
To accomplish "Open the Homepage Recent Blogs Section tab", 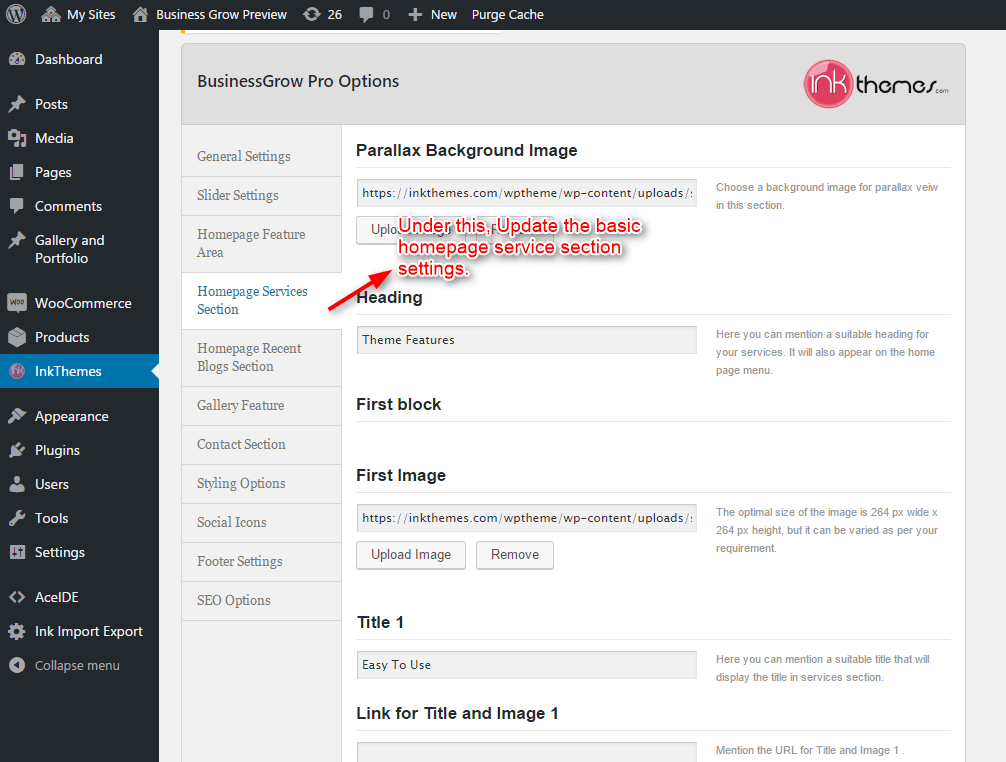I will point(249,357).
